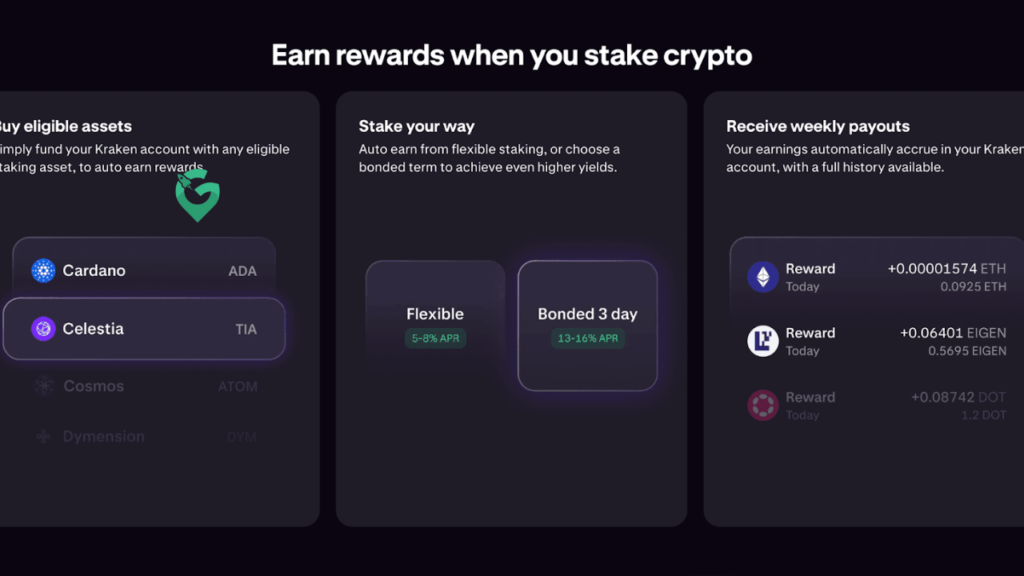Click the 13-16% APR badge
Viewport: 1024px width, 576px height.
(587, 339)
